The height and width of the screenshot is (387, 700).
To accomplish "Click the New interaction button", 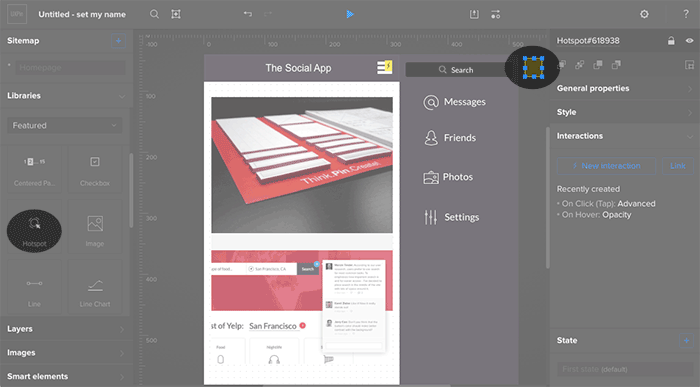I will [x=606, y=166].
